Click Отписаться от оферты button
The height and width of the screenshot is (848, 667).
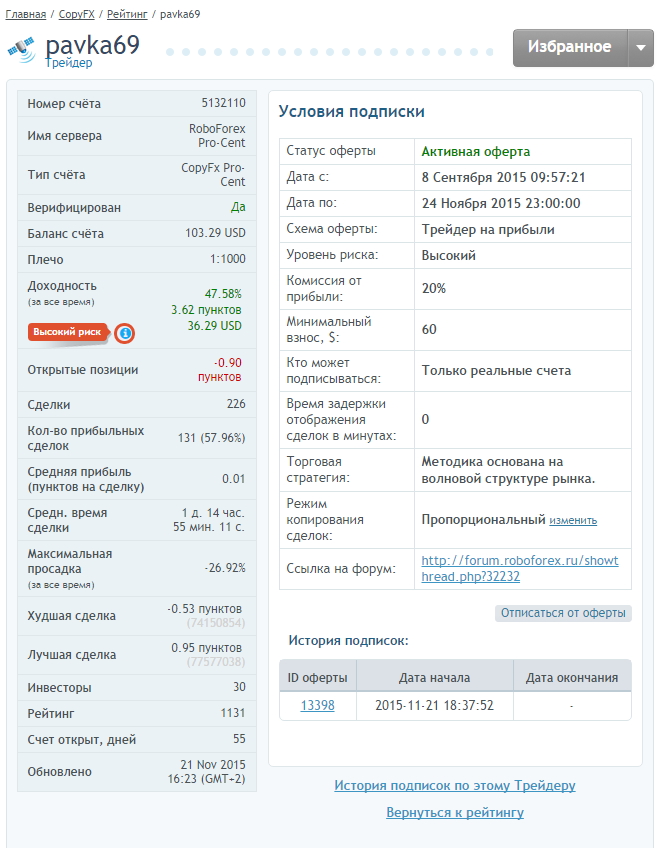(563, 613)
